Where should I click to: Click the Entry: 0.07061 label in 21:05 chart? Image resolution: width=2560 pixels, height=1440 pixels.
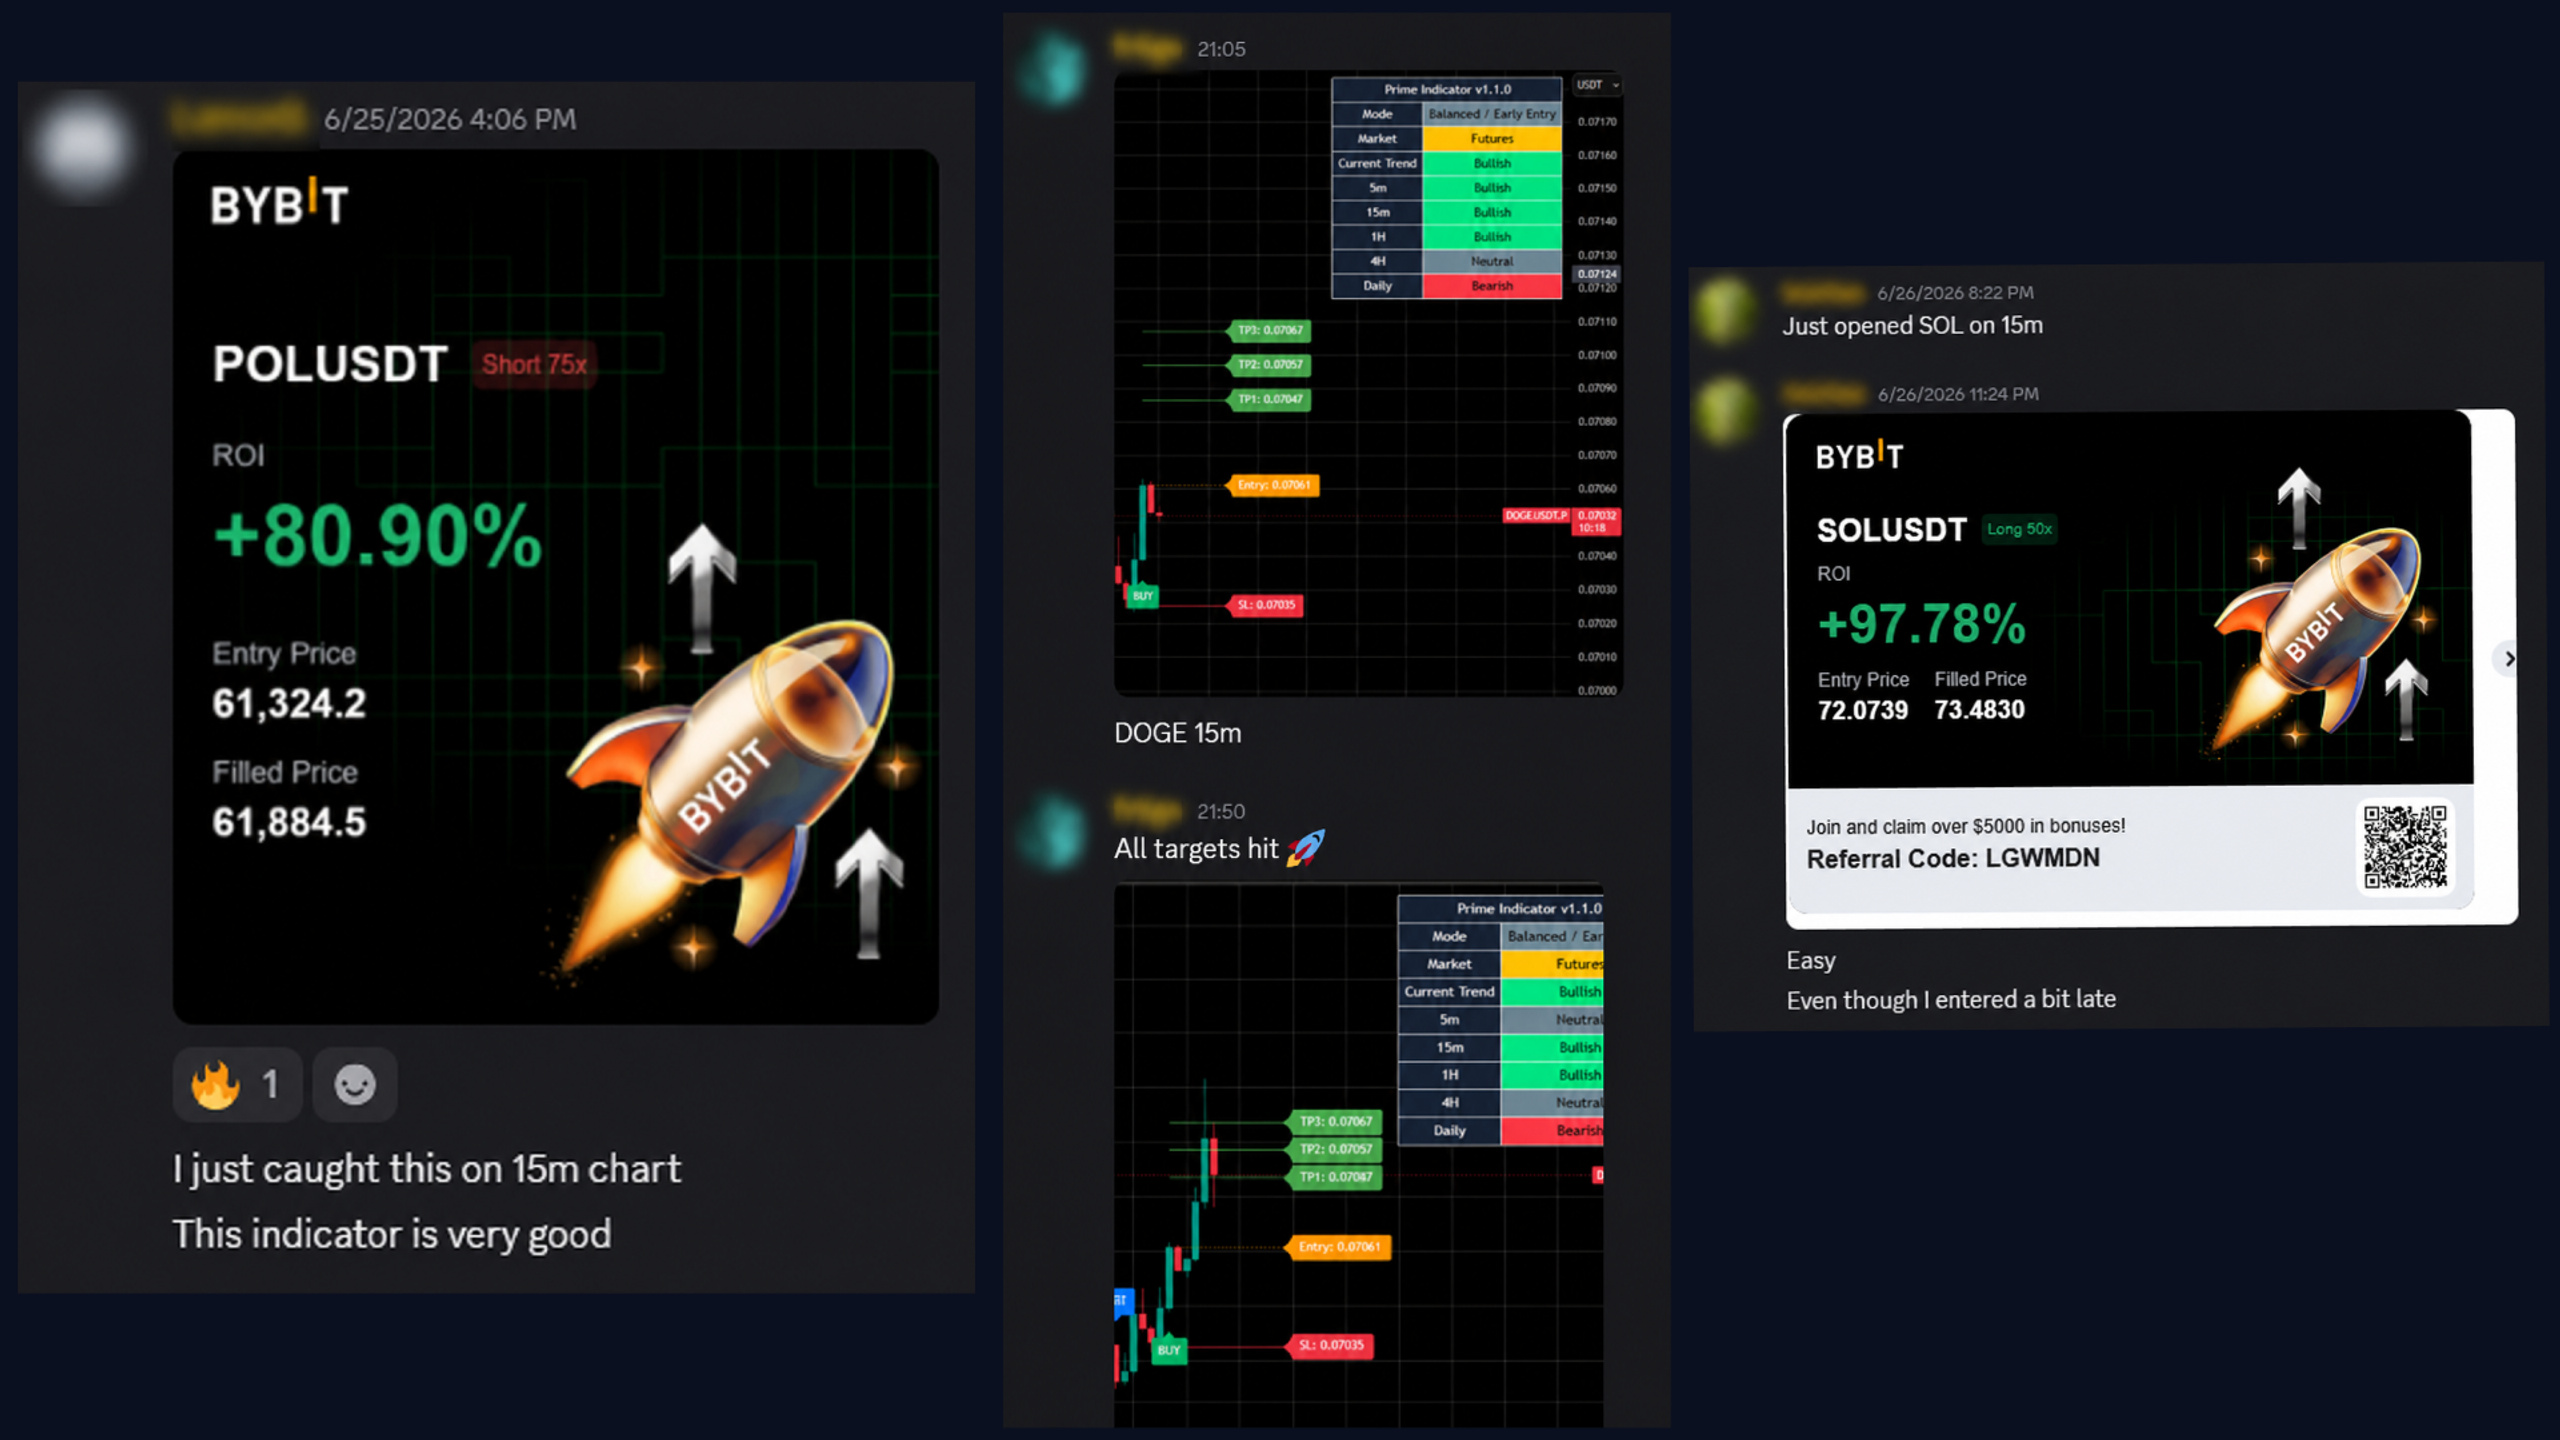pos(1273,485)
